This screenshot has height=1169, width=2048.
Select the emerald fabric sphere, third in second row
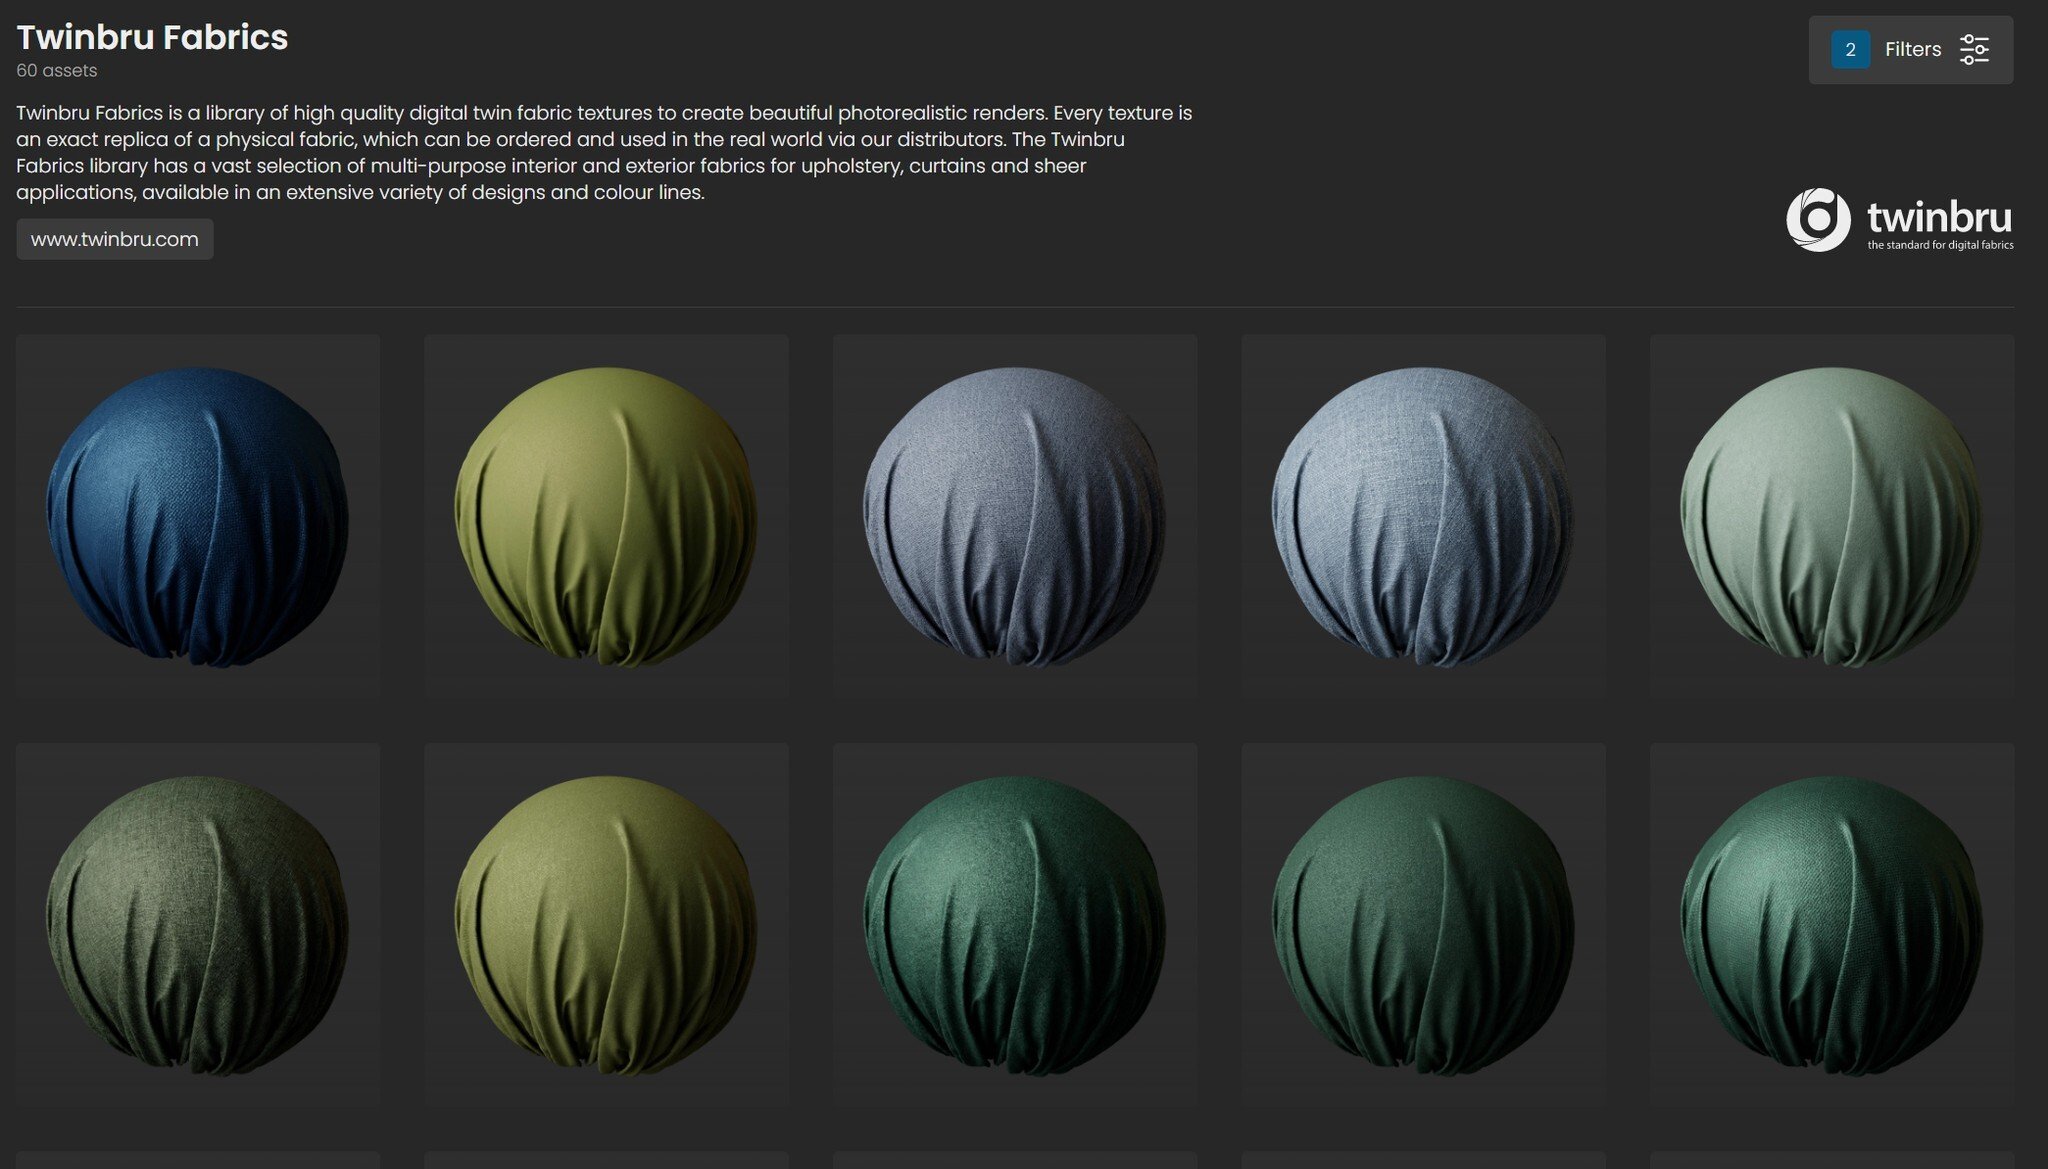click(1015, 925)
